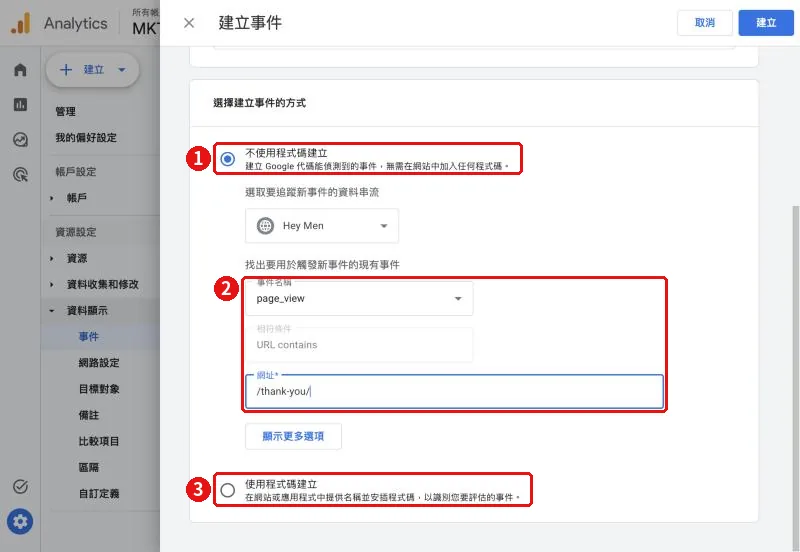Expand the 帳戶 tree item
Viewport: 800px width, 552px height.
point(52,198)
